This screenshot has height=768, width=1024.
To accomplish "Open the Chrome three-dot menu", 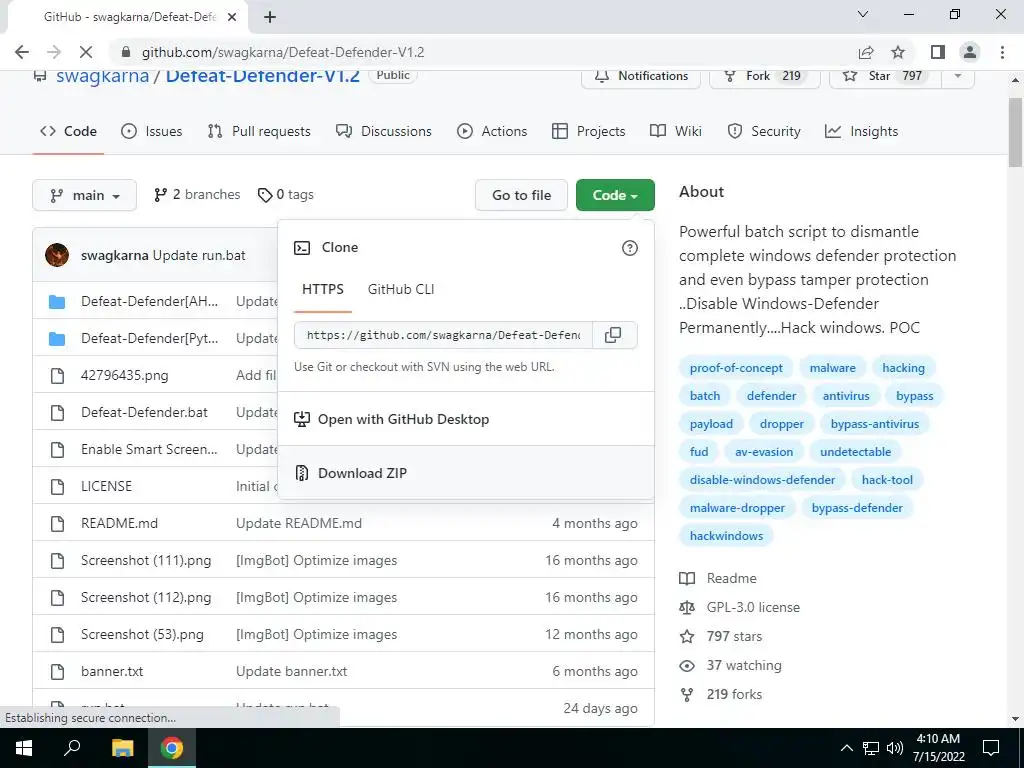I will click(x=1002, y=52).
